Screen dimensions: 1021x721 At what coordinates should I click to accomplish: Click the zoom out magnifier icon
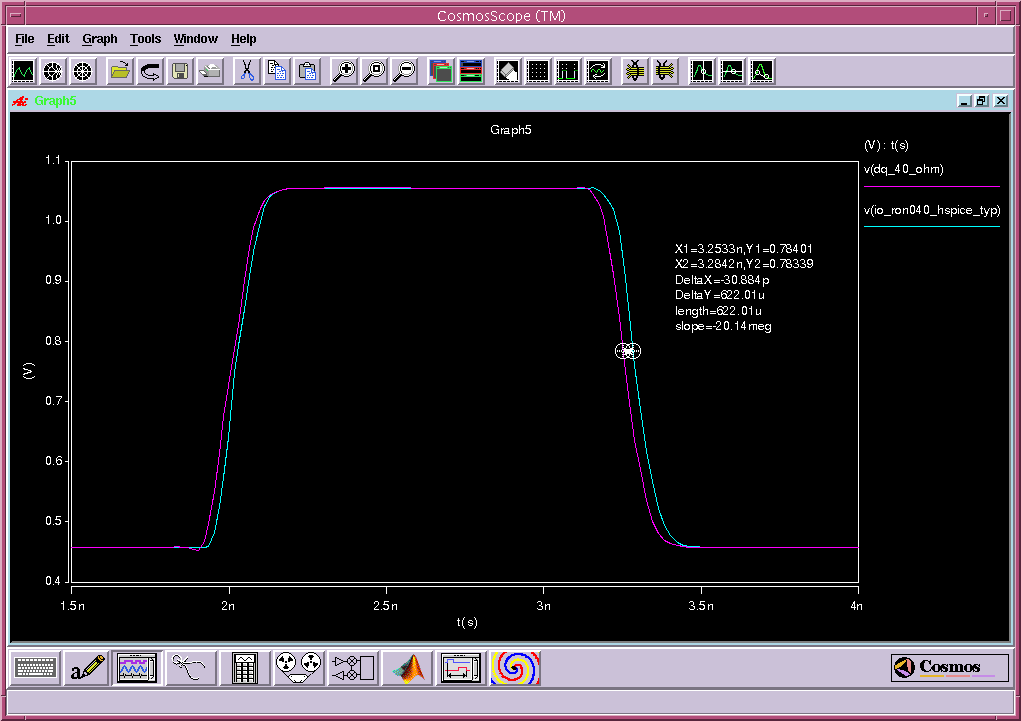(405, 71)
